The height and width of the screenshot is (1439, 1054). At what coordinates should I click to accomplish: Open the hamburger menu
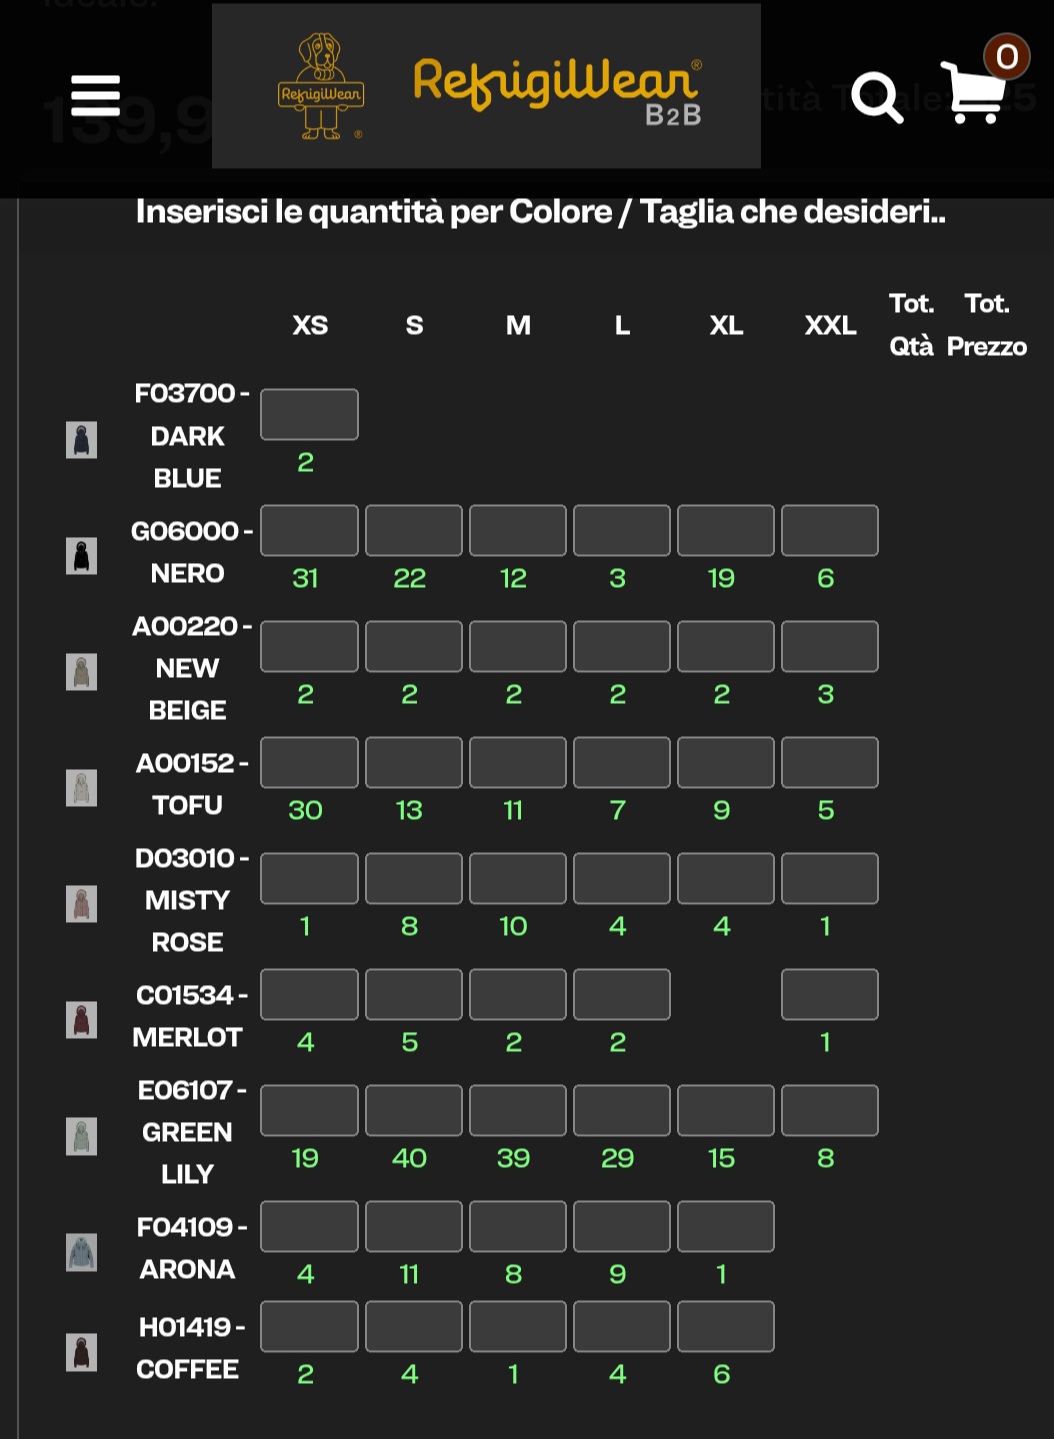pos(96,96)
